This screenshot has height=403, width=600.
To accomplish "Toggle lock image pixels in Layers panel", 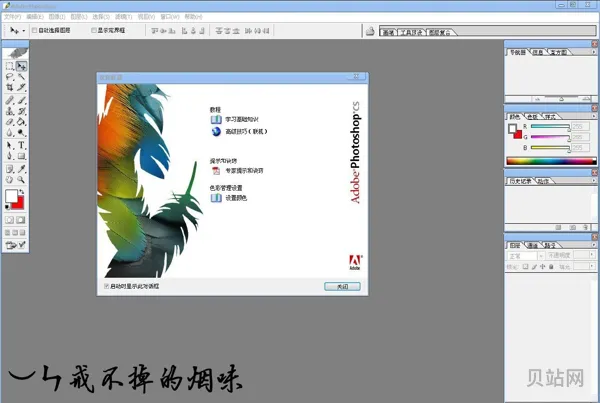I will click(534, 266).
